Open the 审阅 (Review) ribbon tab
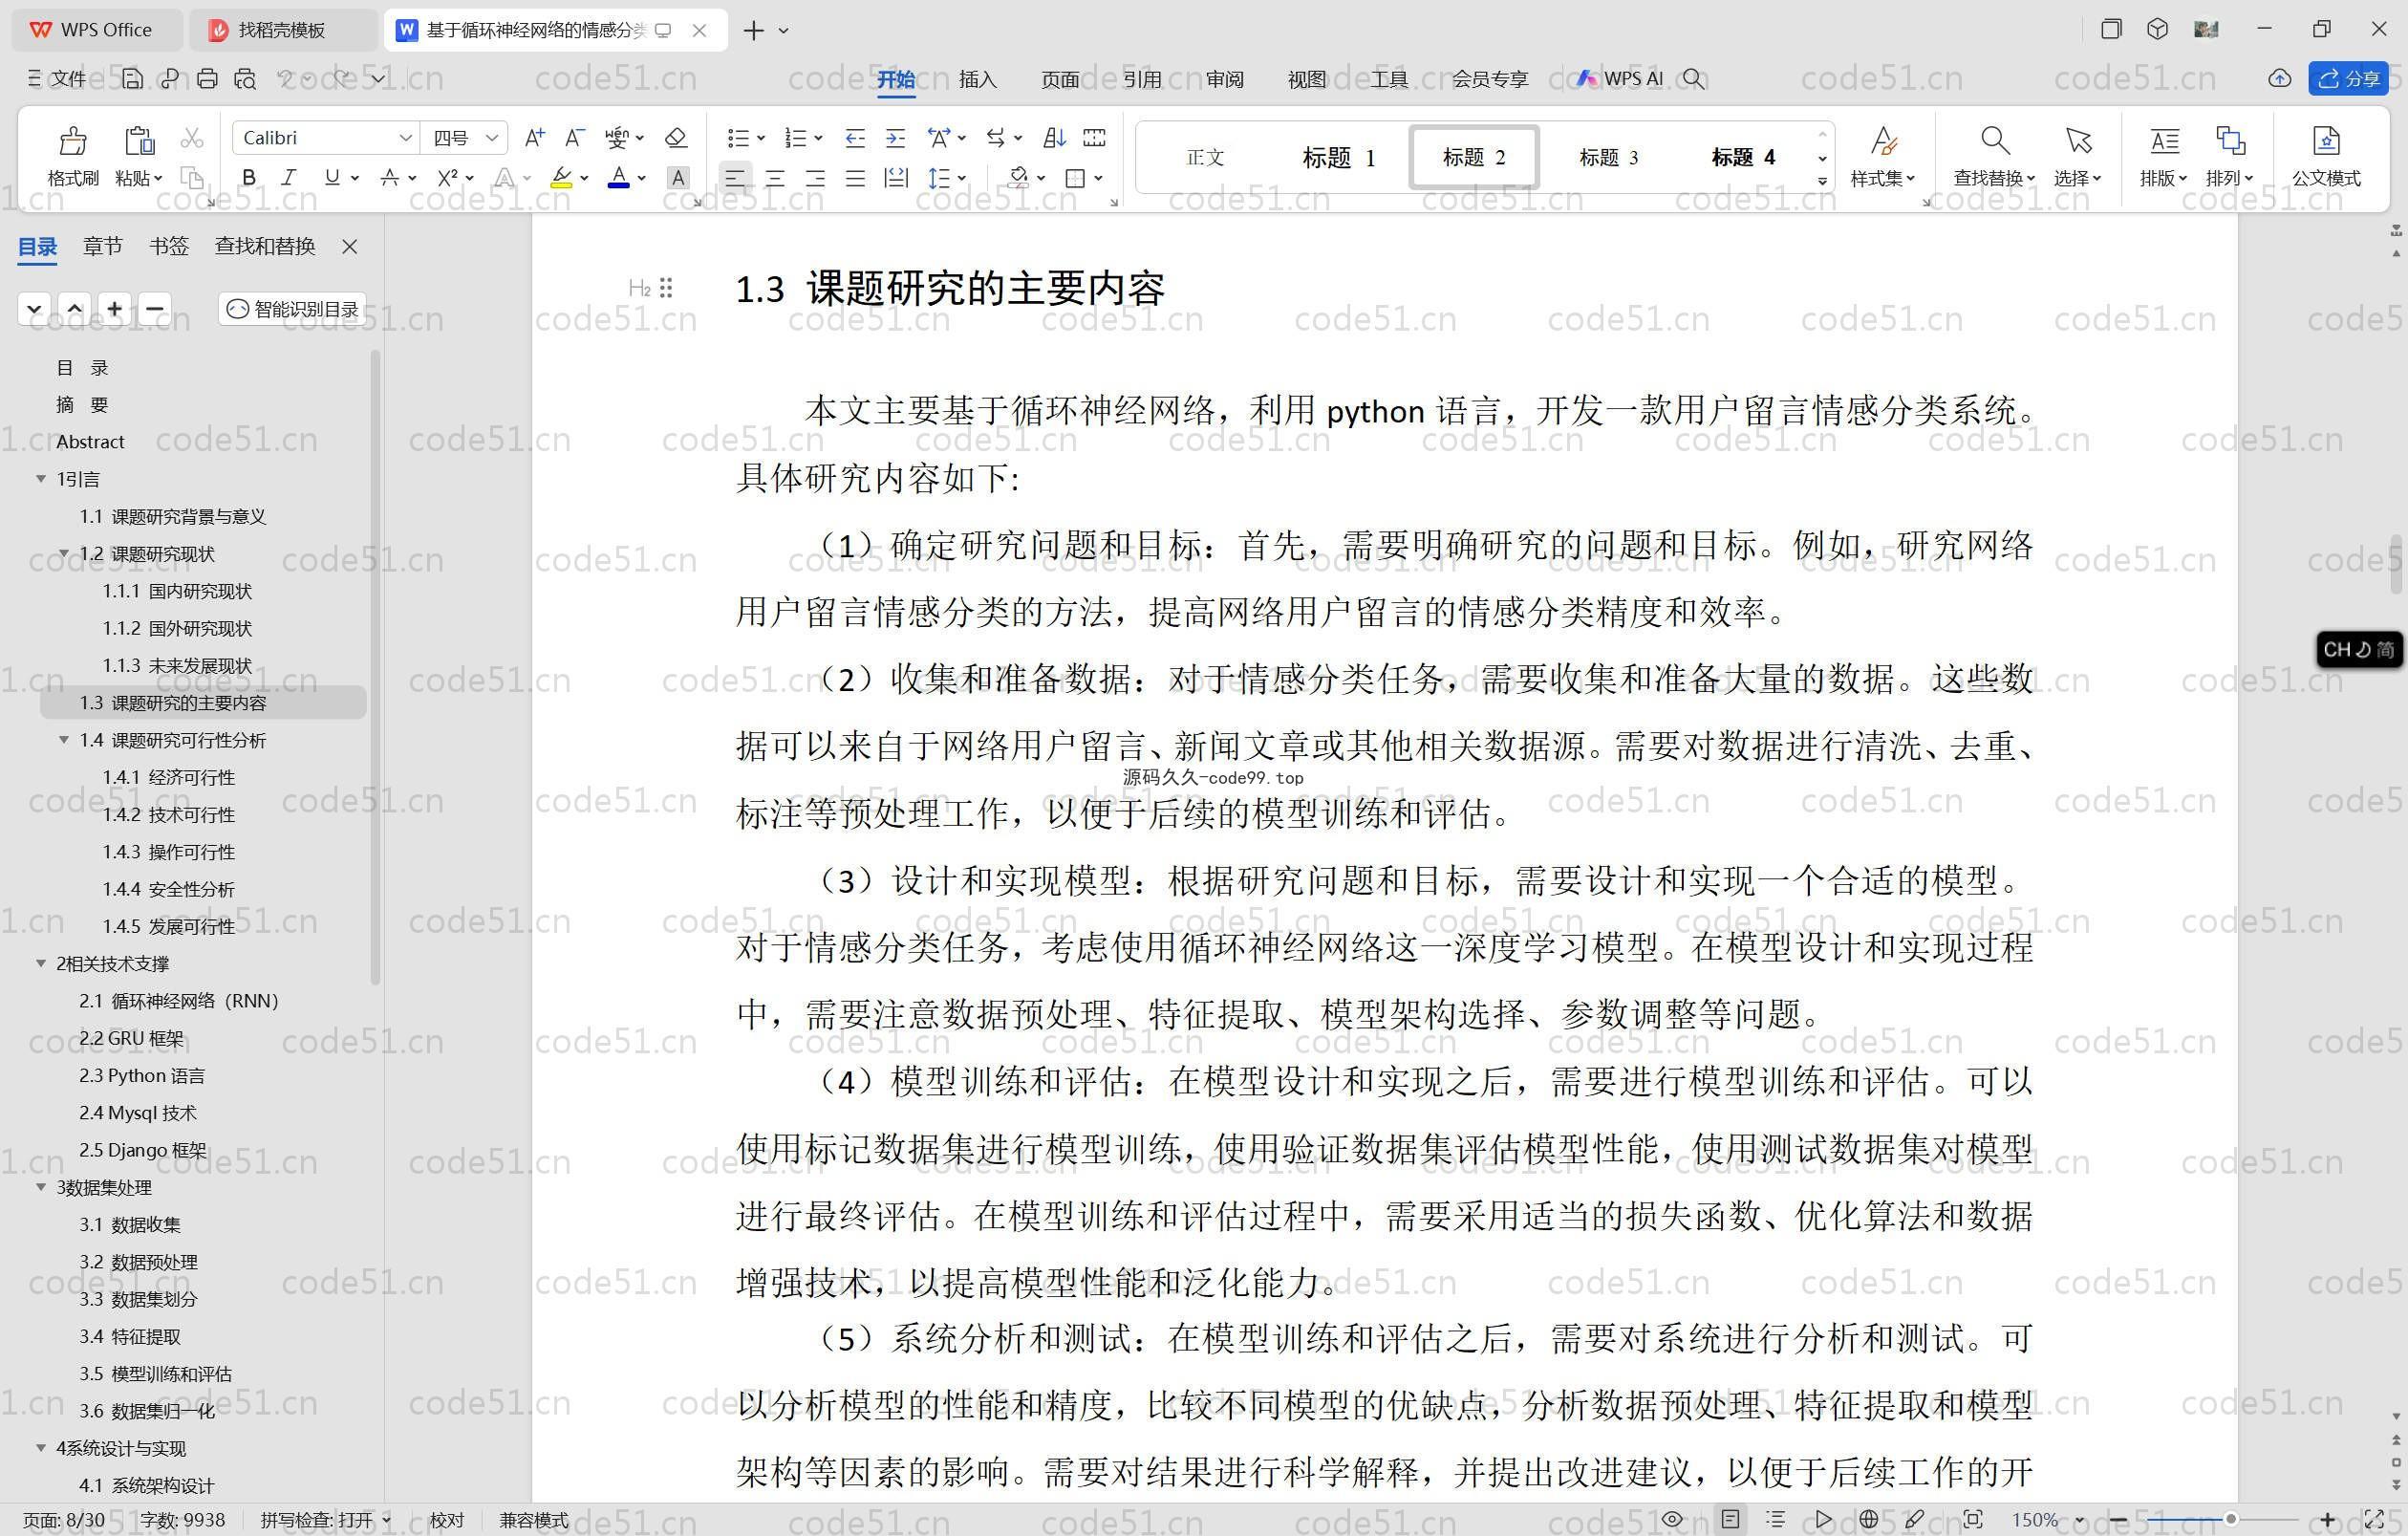 click(1224, 79)
